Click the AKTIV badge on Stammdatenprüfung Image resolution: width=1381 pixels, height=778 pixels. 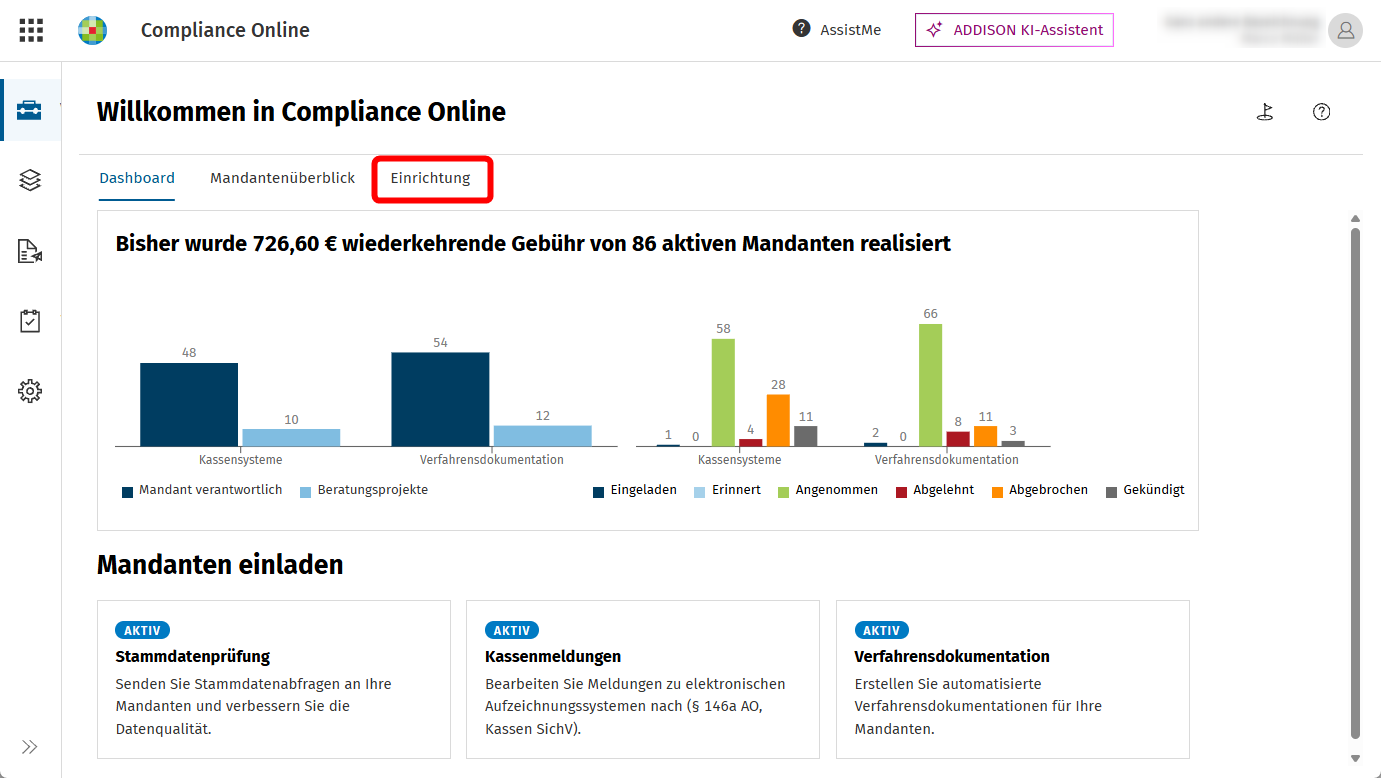[143, 631]
